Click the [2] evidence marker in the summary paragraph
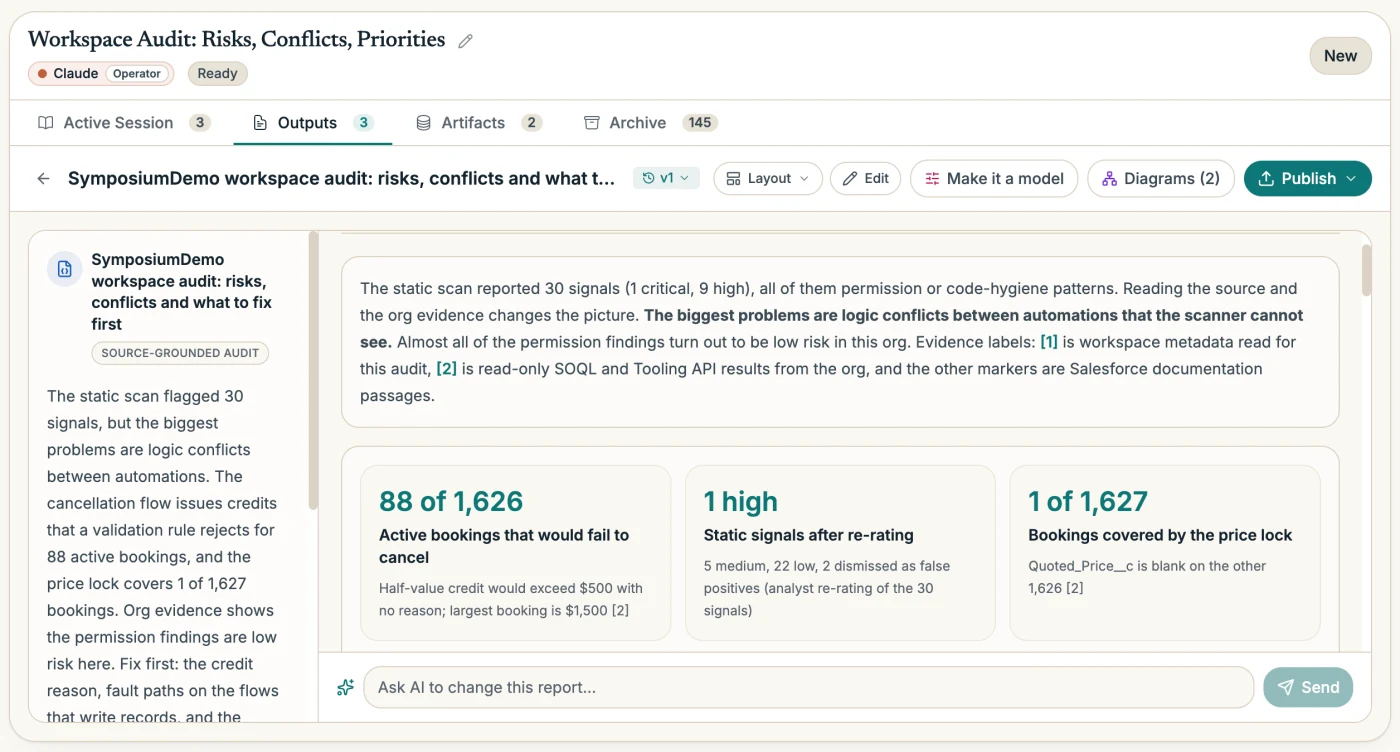This screenshot has height=752, width=1400. (x=446, y=369)
